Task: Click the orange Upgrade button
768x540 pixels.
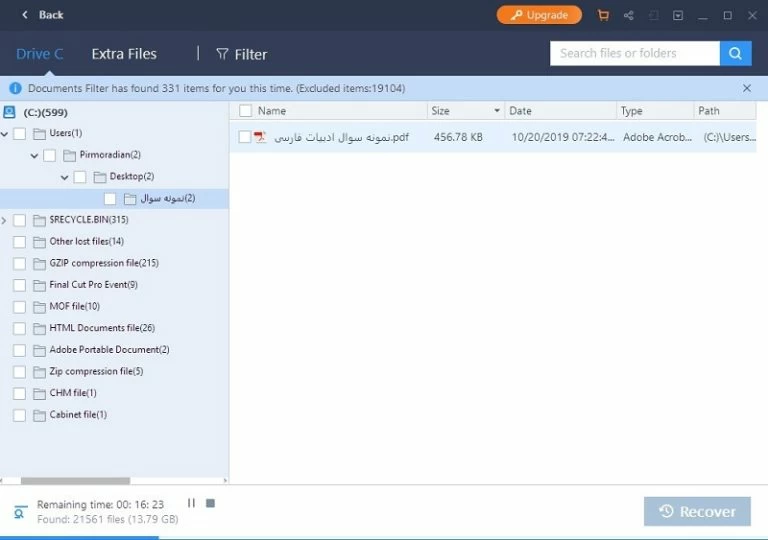Action: point(539,15)
